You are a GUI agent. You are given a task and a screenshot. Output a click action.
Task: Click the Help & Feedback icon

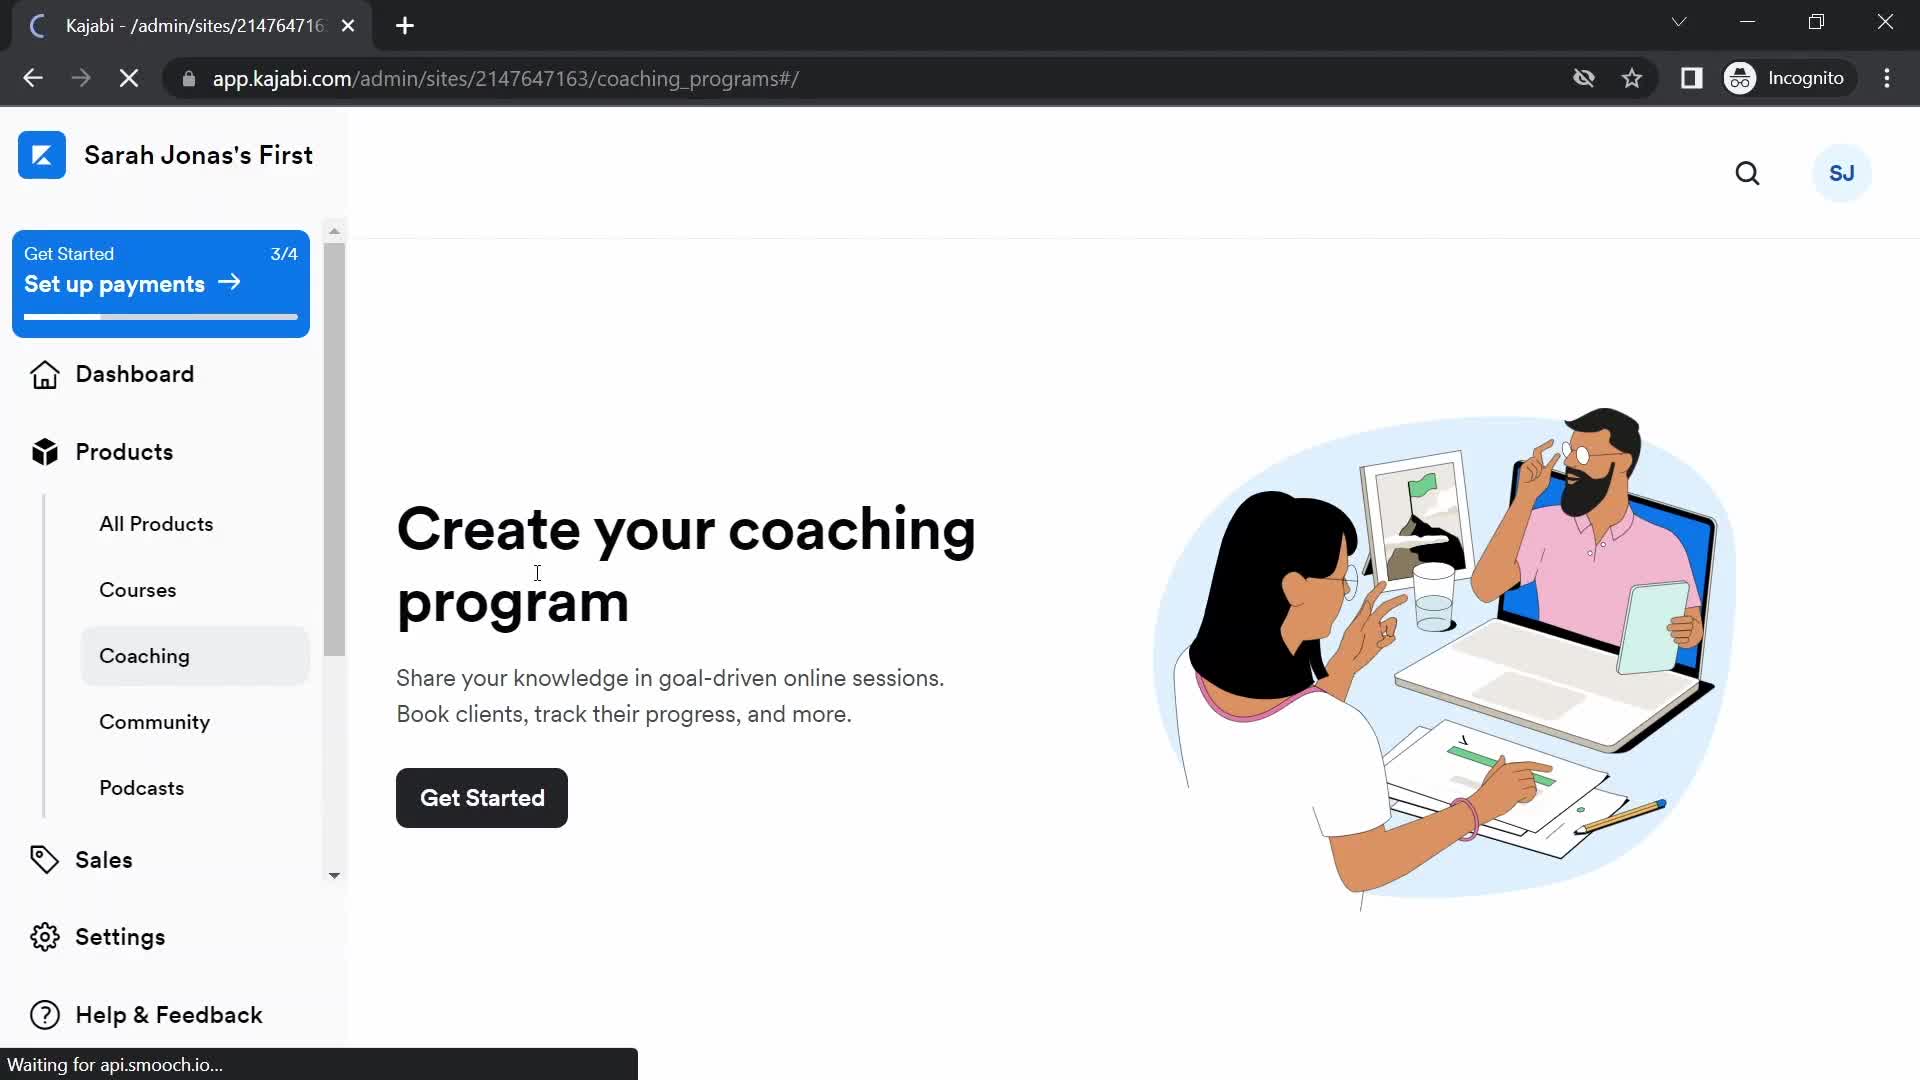pos(44,1015)
